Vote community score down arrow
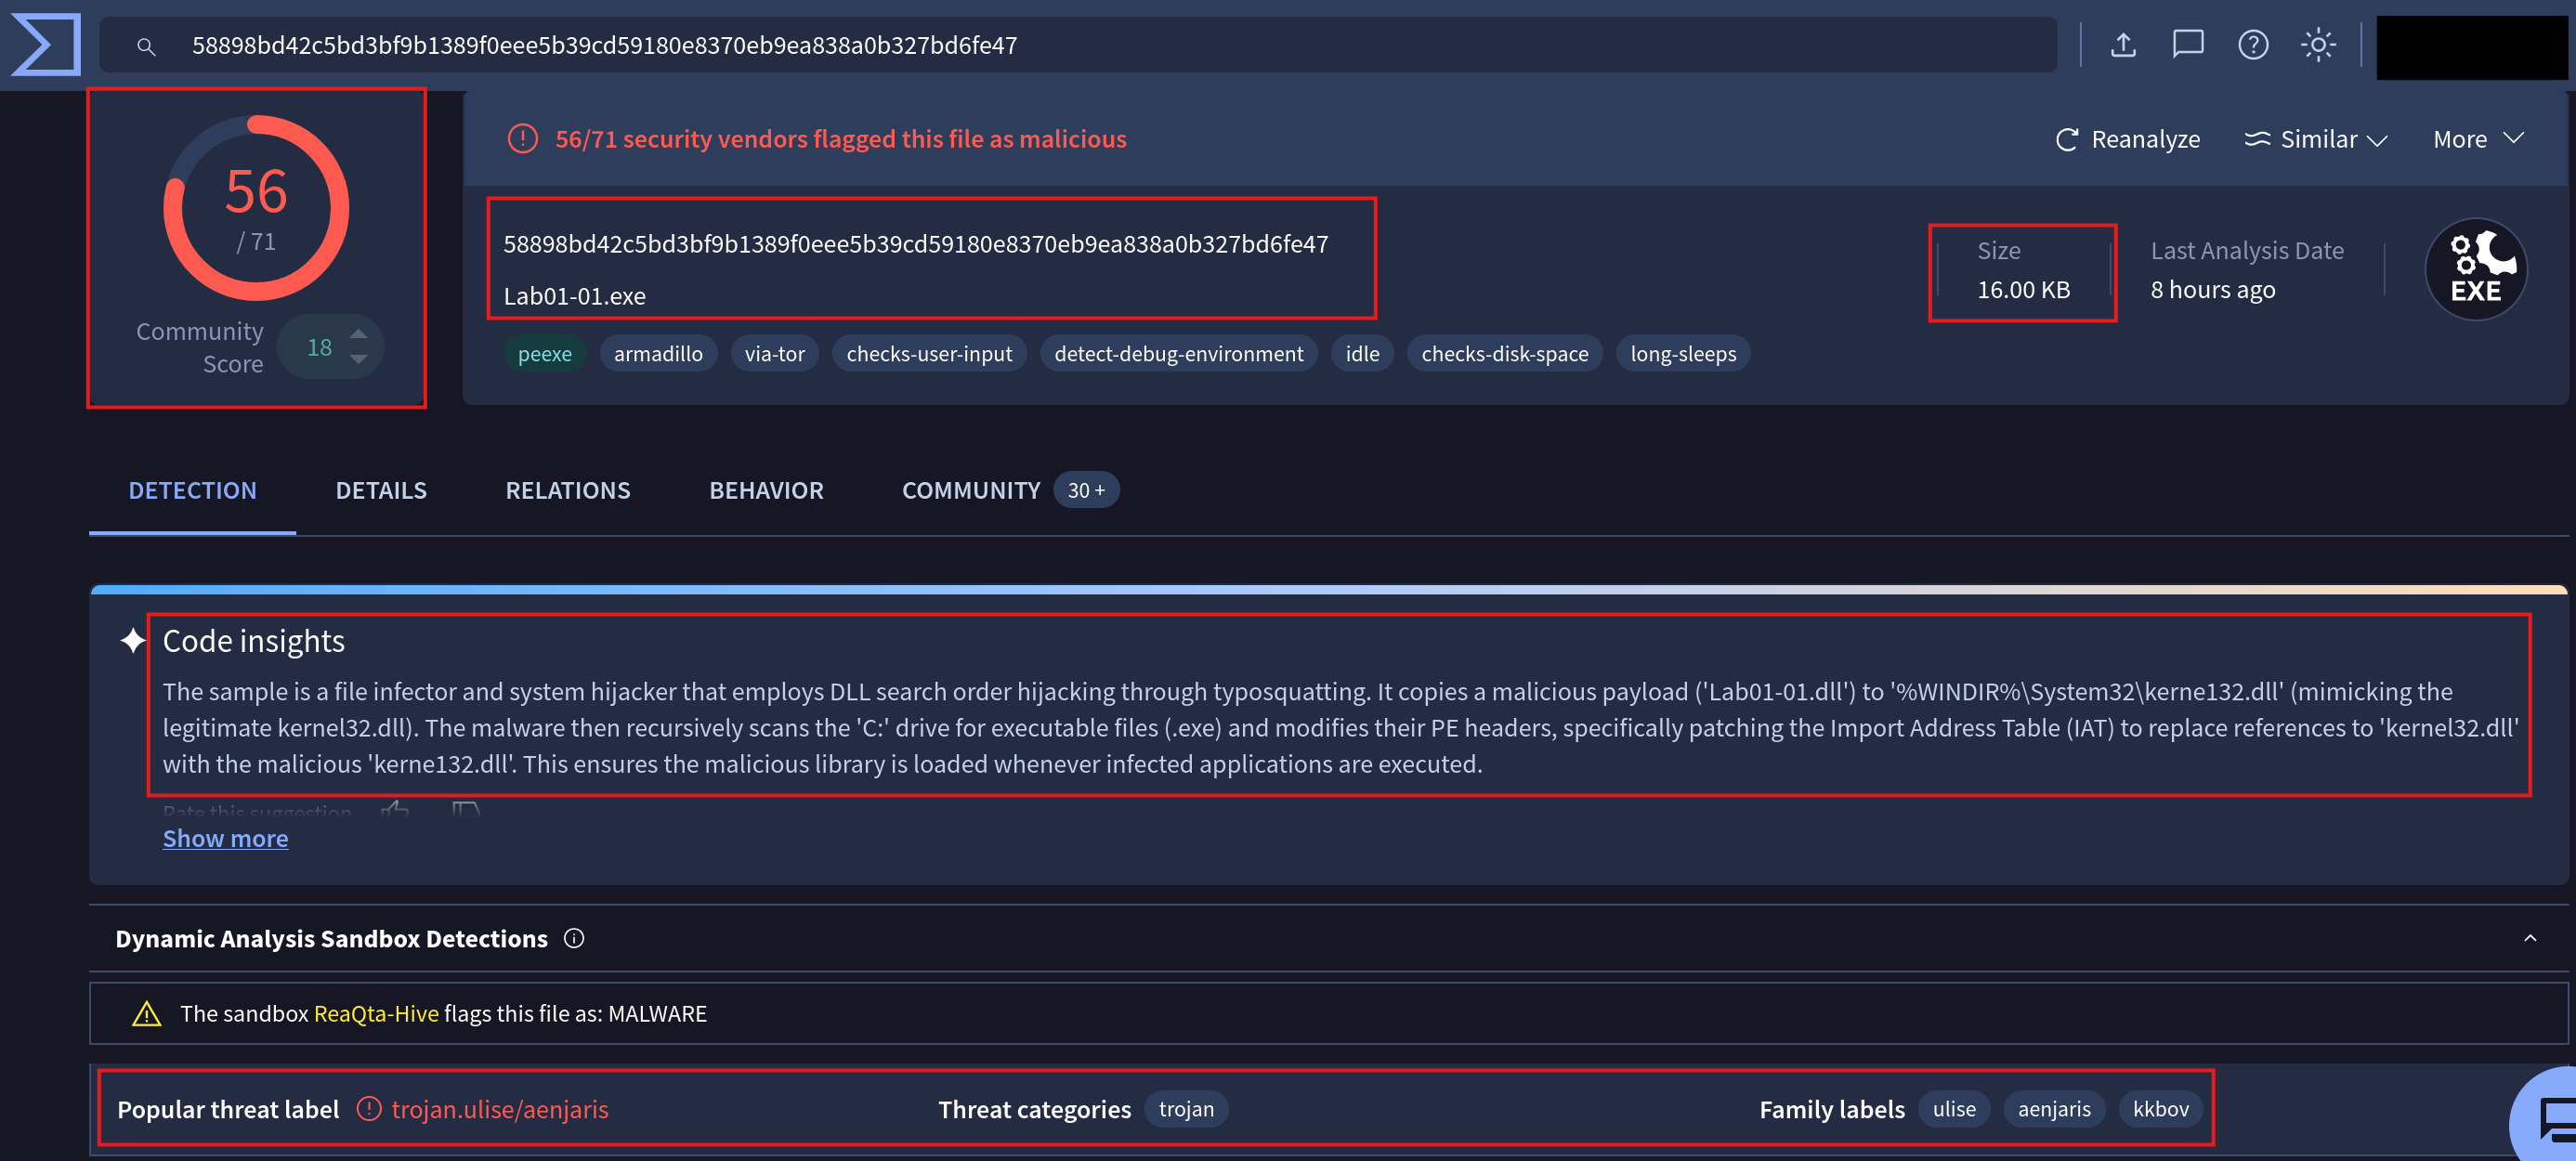Image resolution: width=2576 pixels, height=1161 pixels. tap(358, 359)
